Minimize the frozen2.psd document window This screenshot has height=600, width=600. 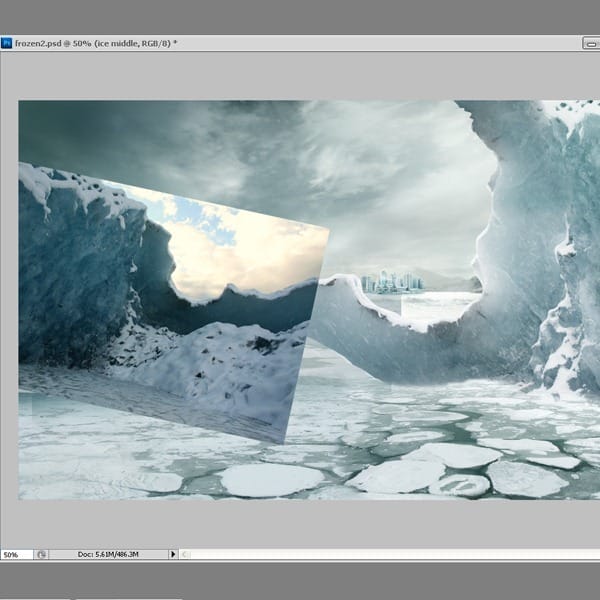[589, 44]
